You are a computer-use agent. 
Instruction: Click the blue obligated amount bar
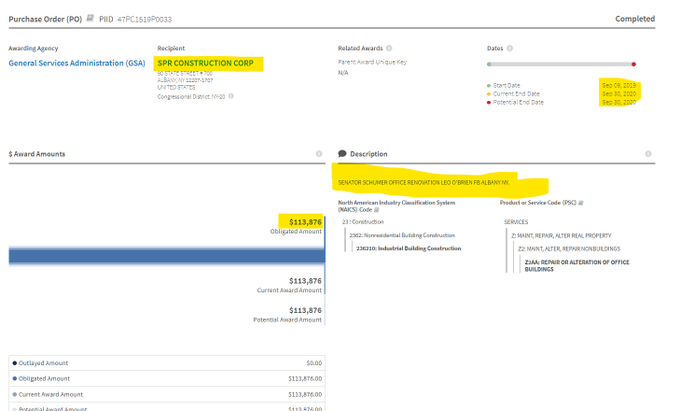click(x=166, y=256)
